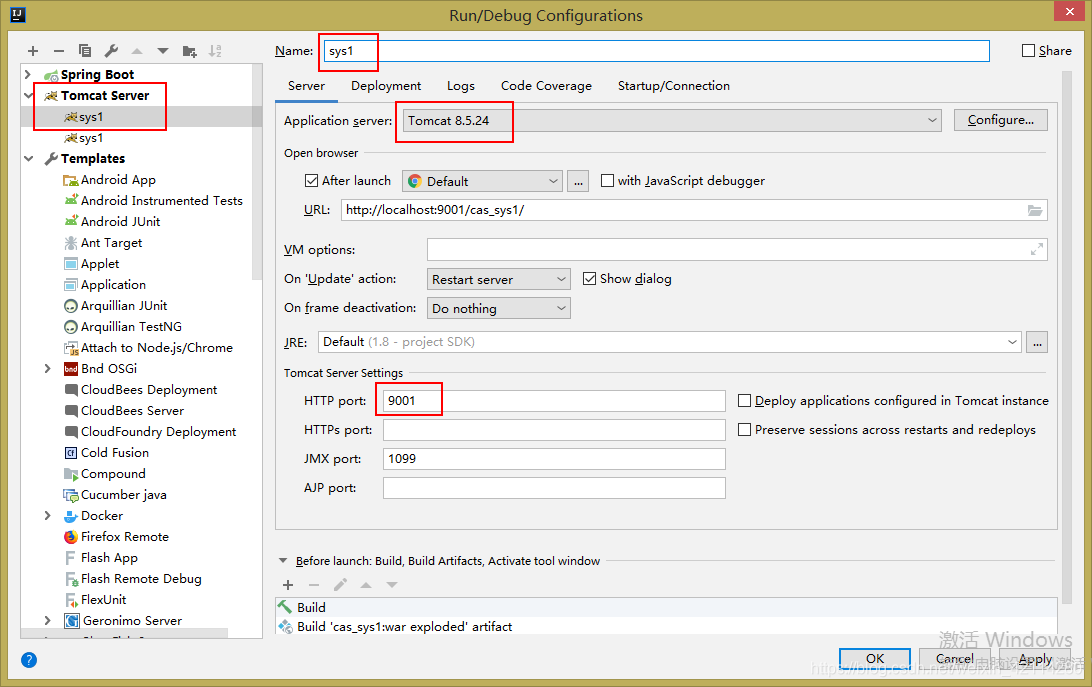Collapse the Templates tree node

[28, 159]
